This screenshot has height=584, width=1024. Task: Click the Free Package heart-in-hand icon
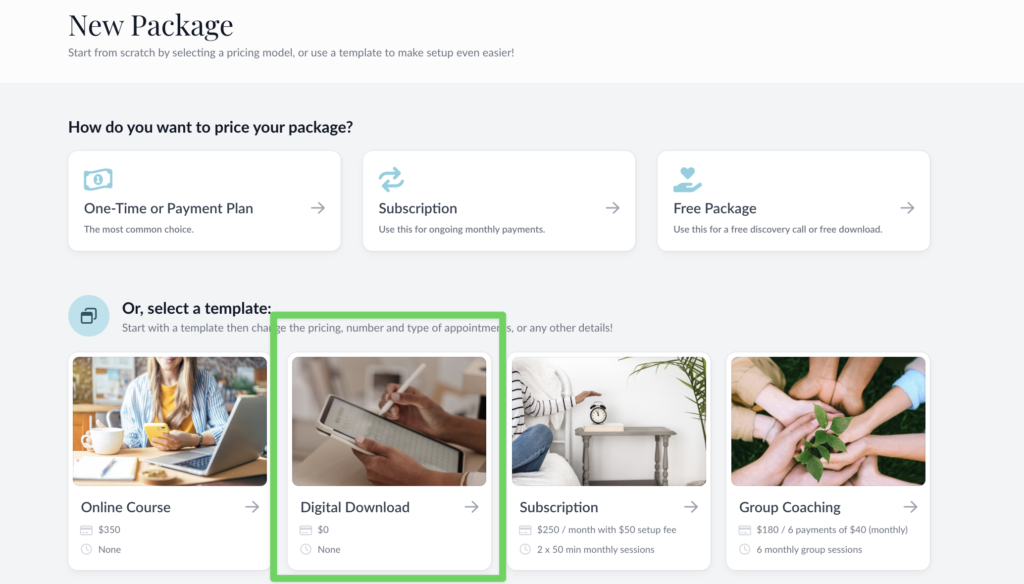[x=688, y=180]
